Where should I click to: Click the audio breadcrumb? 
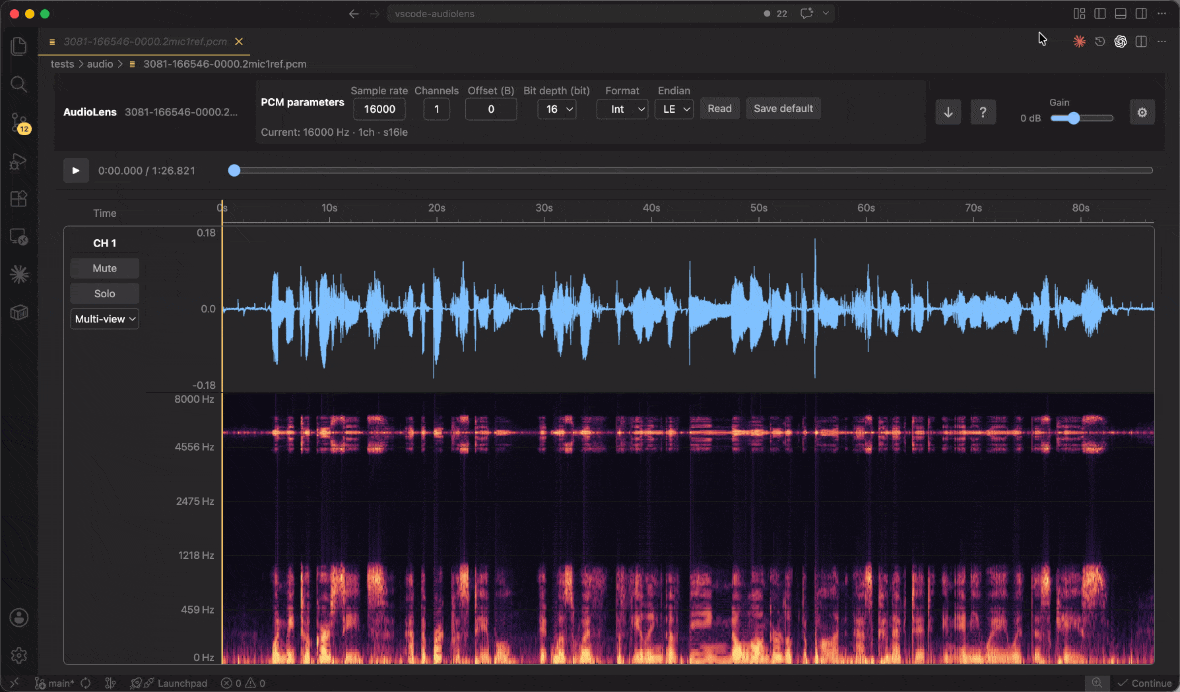(99, 64)
